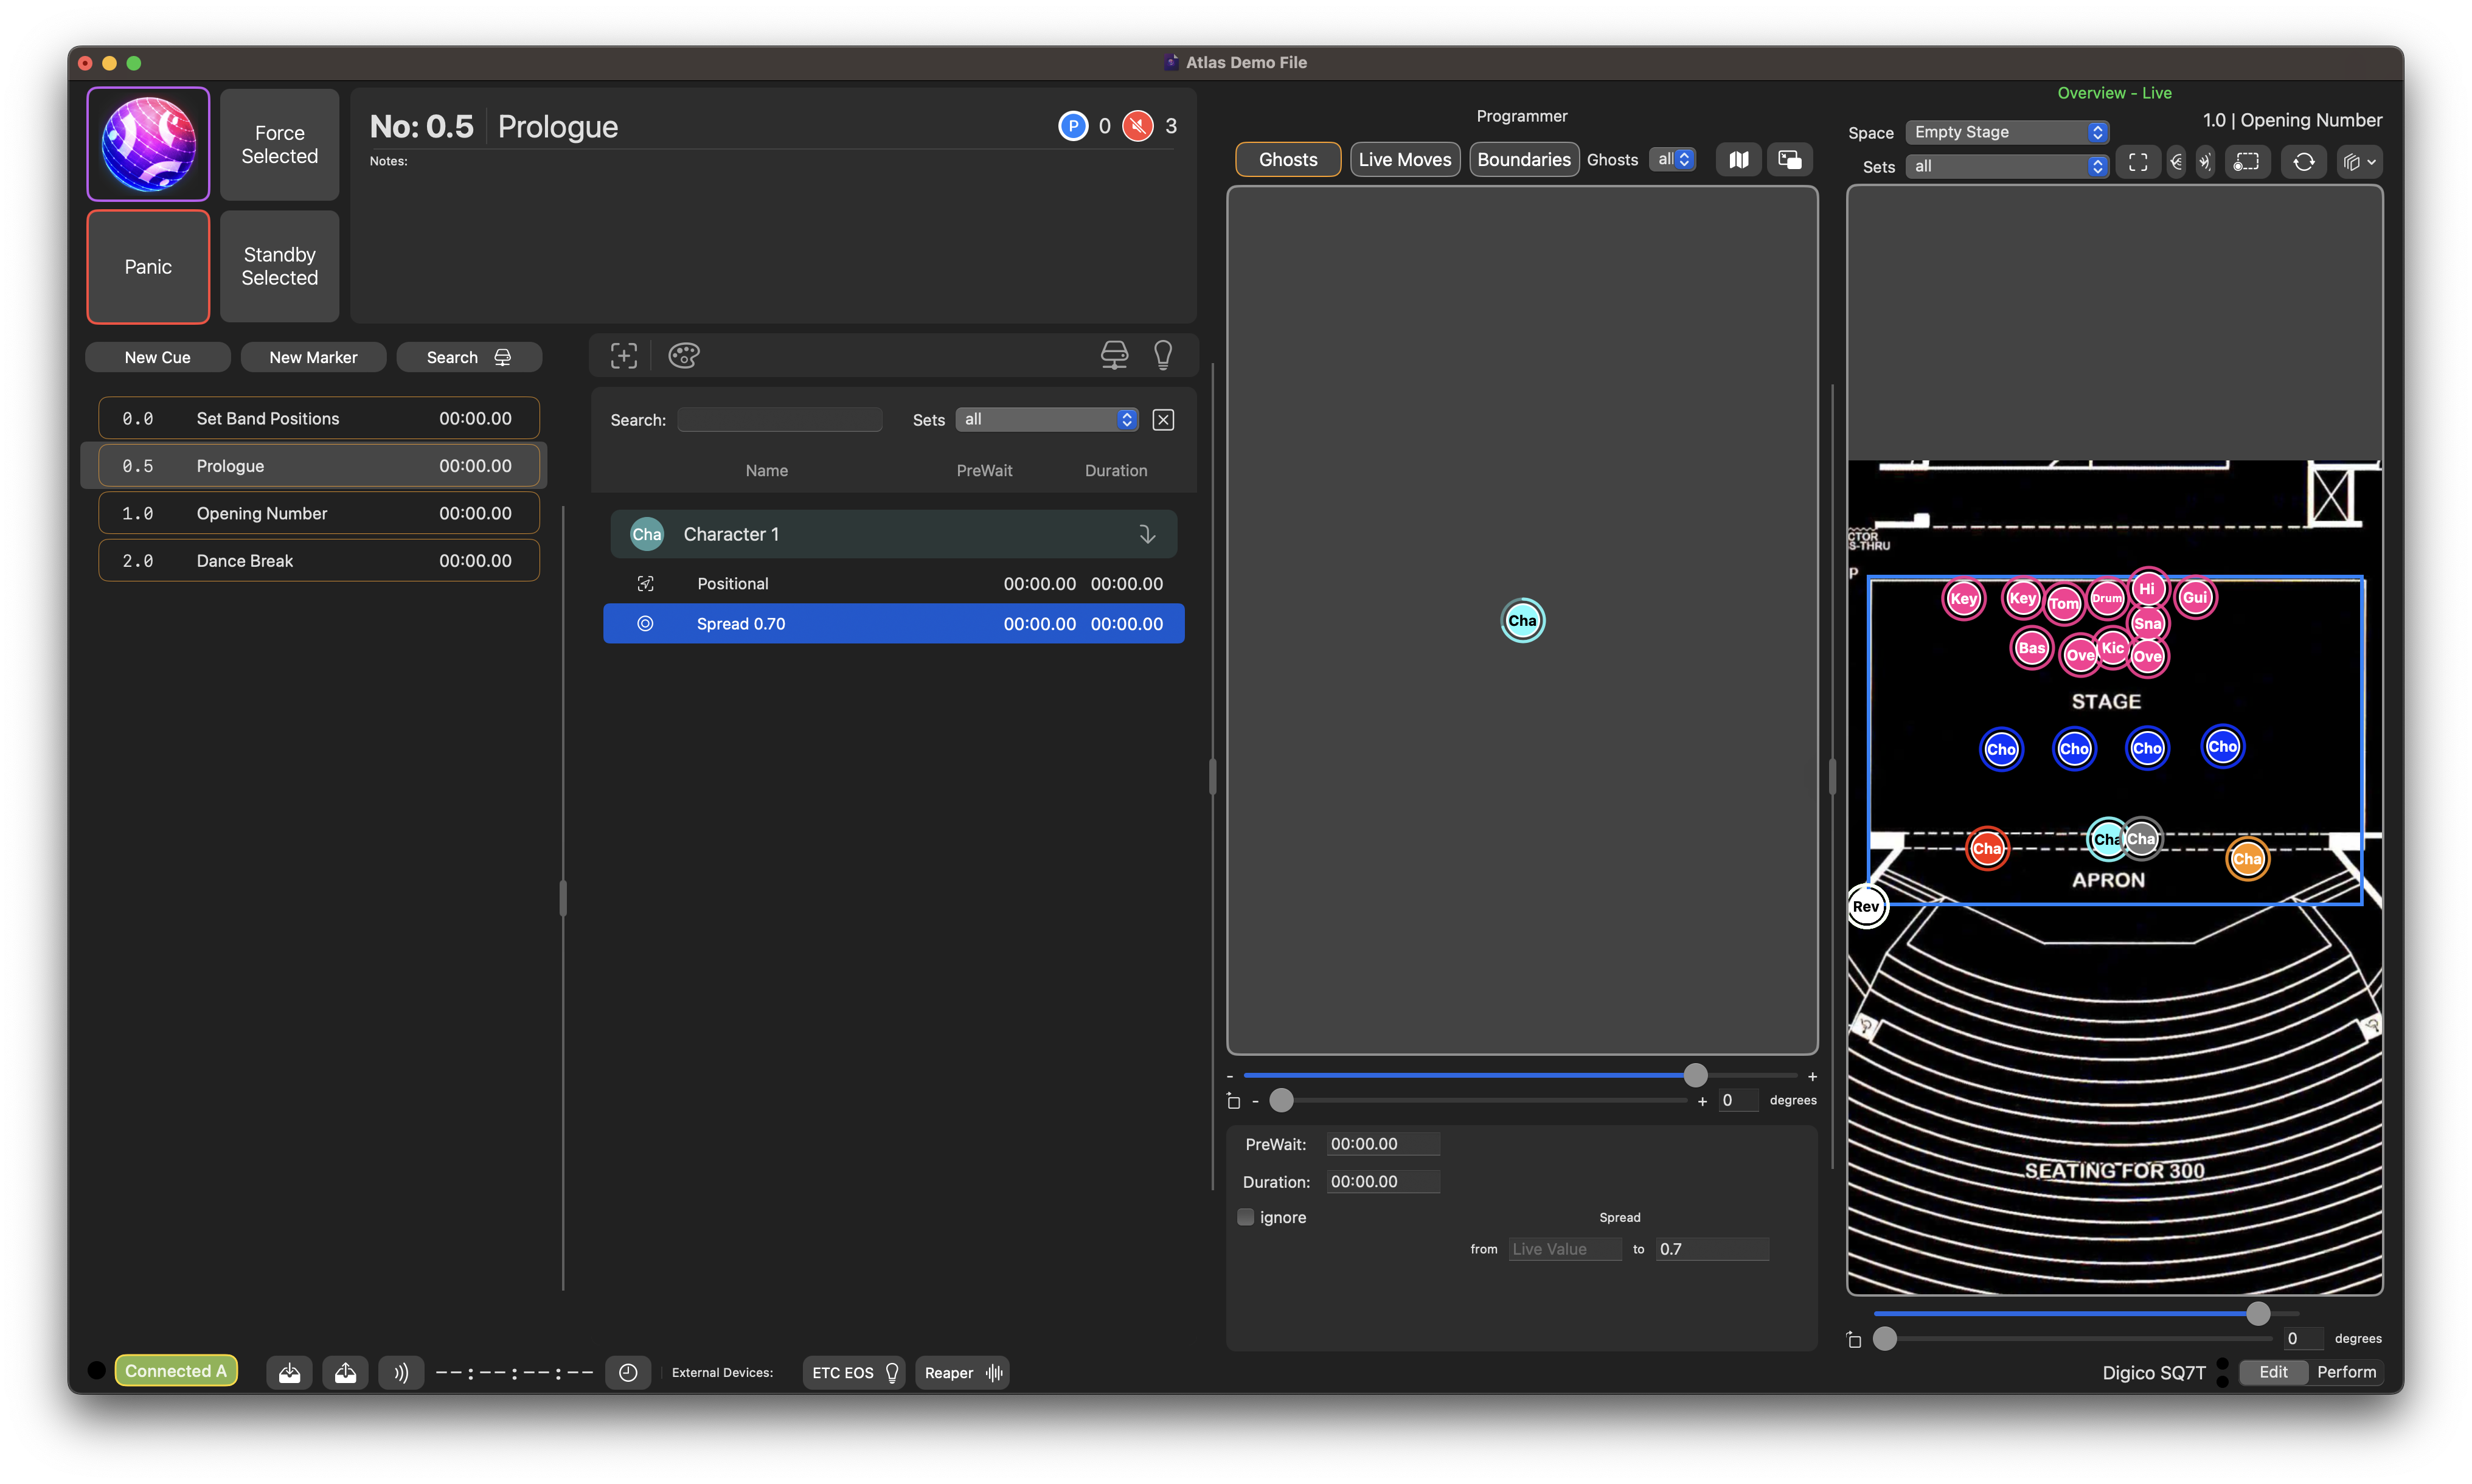
Task: Open the Sets dropdown in cue search
Action: coord(1047,419)
